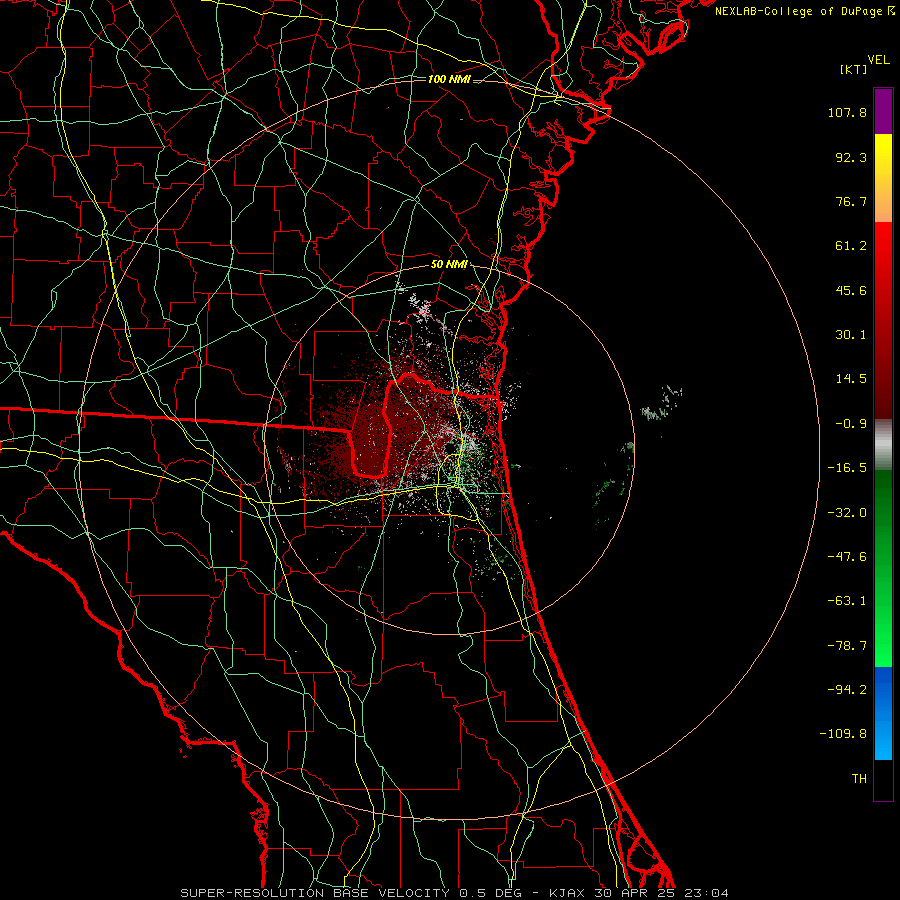Image resolution: width=900 pixels, height=900 pixels.
Task: Click the gray near-zero segment of the color bar
Action: pyautogui.click(x=883, y=444)
